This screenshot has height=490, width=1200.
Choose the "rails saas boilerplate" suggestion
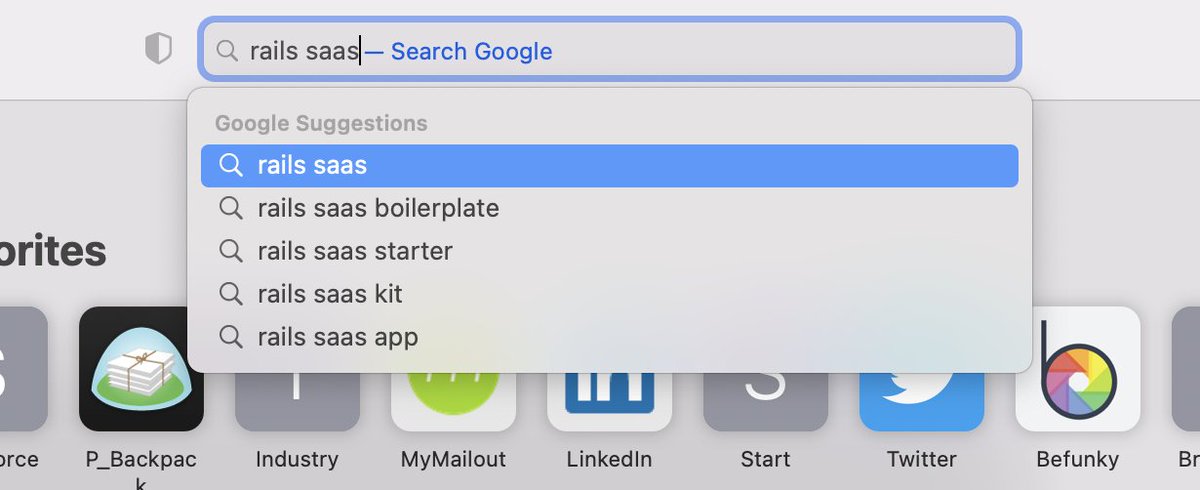pyautogui.click(x=378, y=208)
